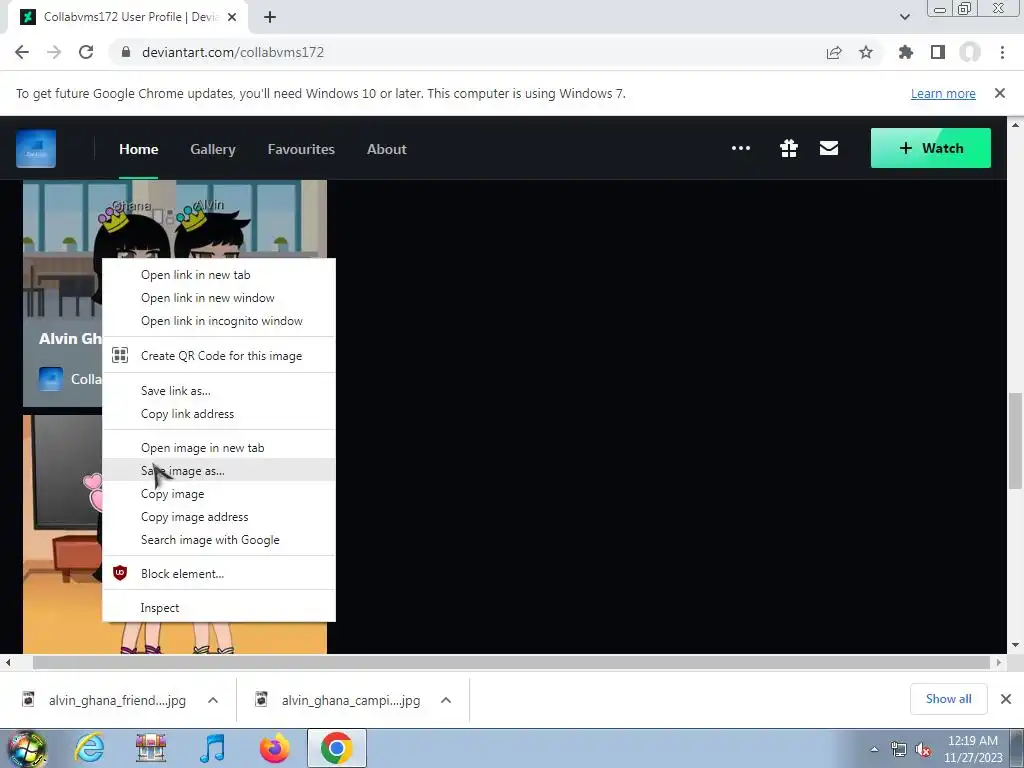The image size is (1024, 768).
Task: Click Show all downloads button
Action: click(948, 699)
